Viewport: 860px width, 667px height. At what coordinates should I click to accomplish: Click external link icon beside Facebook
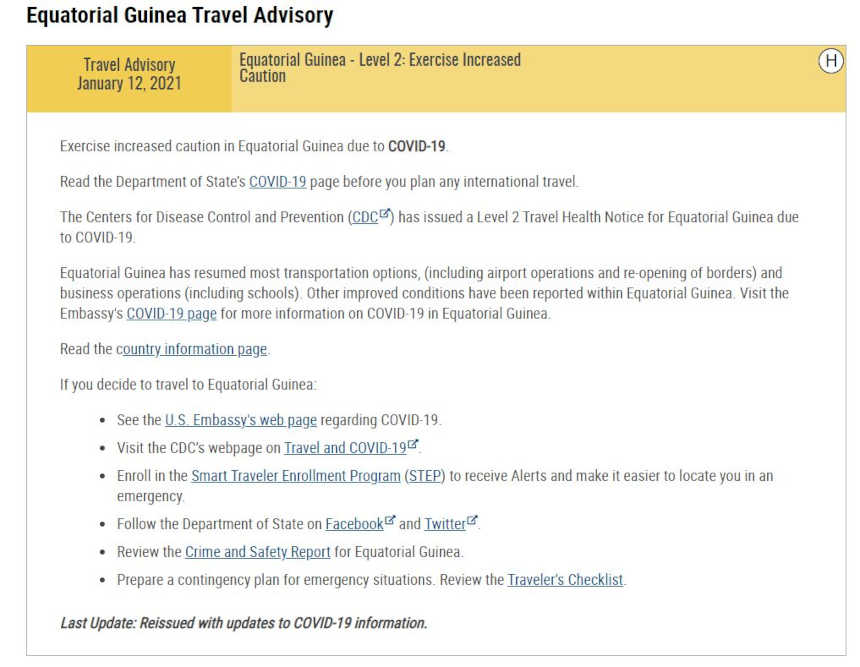coord(389,519)
